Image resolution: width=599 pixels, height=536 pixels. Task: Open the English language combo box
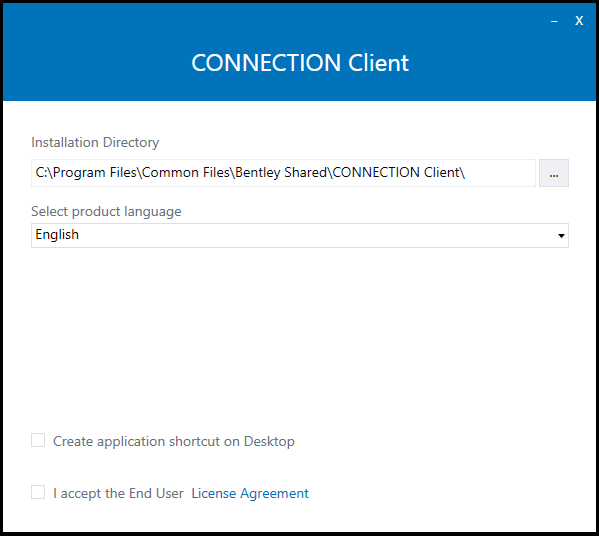click(300, 235)
